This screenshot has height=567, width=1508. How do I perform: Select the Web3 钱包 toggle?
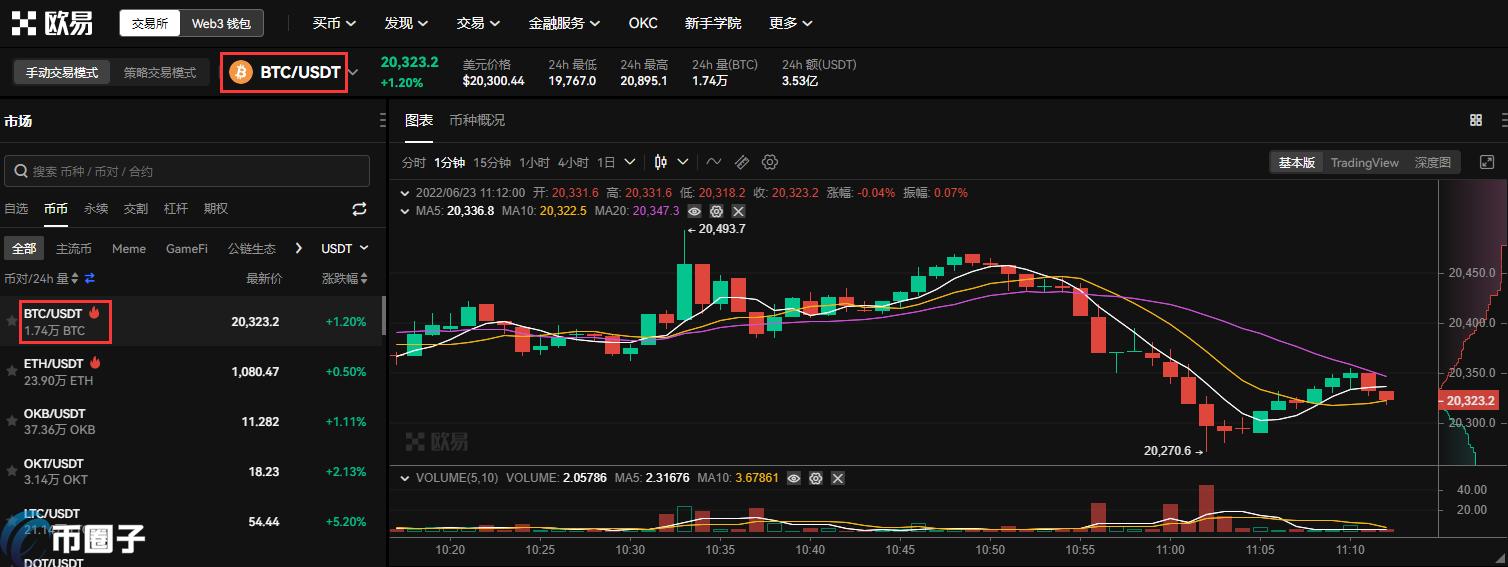click(222, 23)
